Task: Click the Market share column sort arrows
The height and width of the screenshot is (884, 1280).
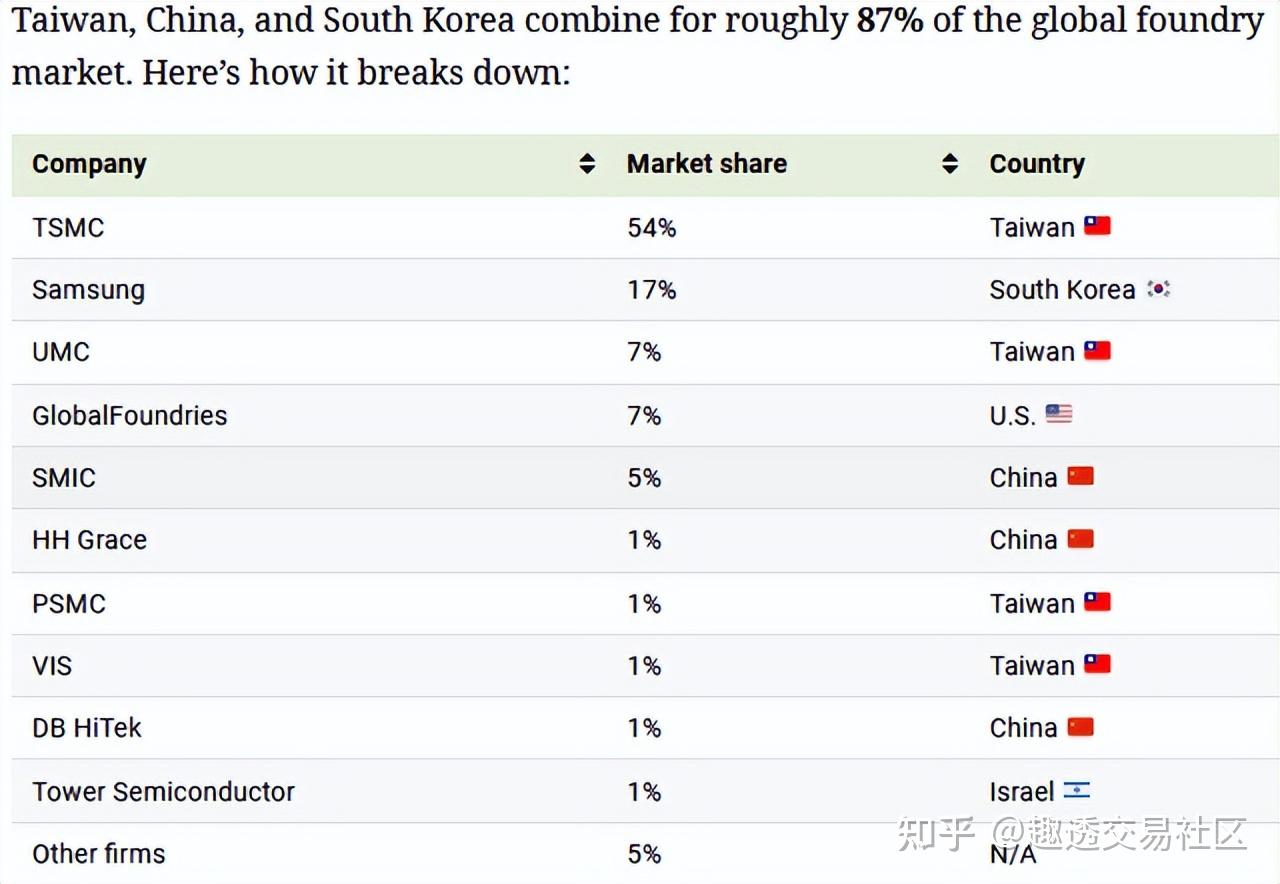Action: click(950, 165)
